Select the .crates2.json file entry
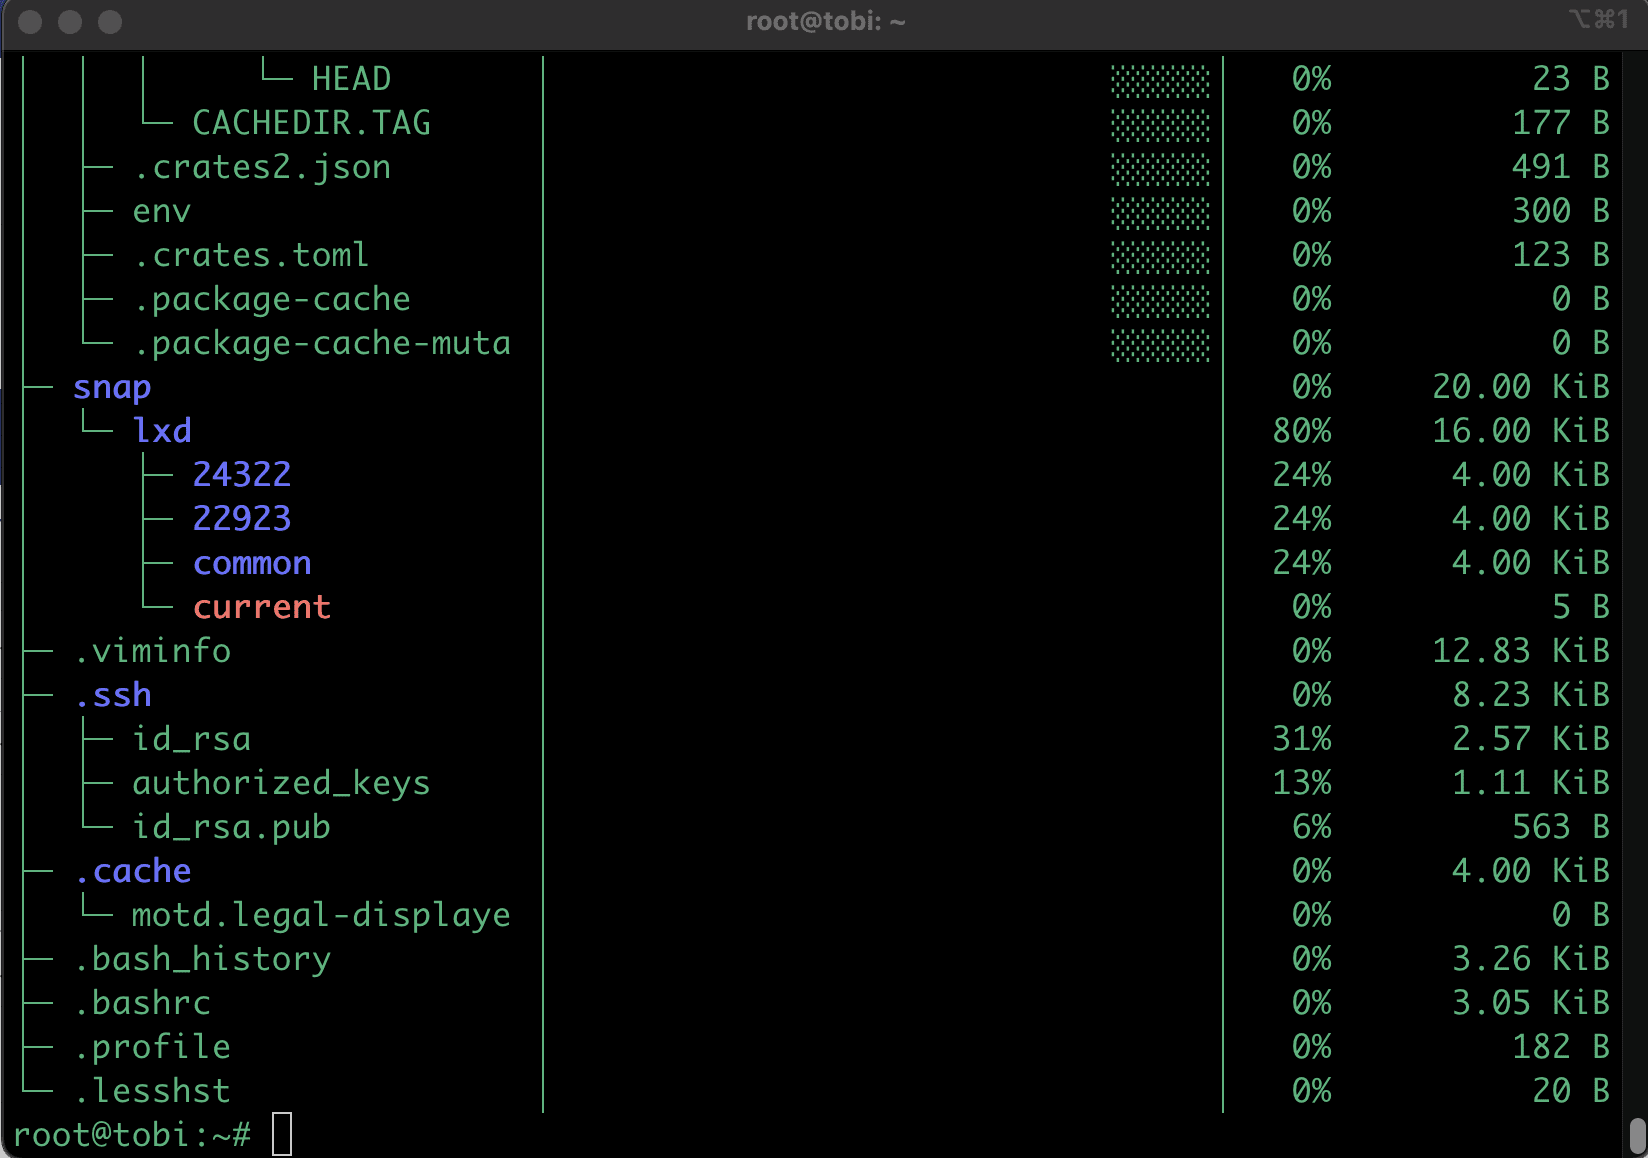Screen dimensions: 1648x1158 coord(262,167)
